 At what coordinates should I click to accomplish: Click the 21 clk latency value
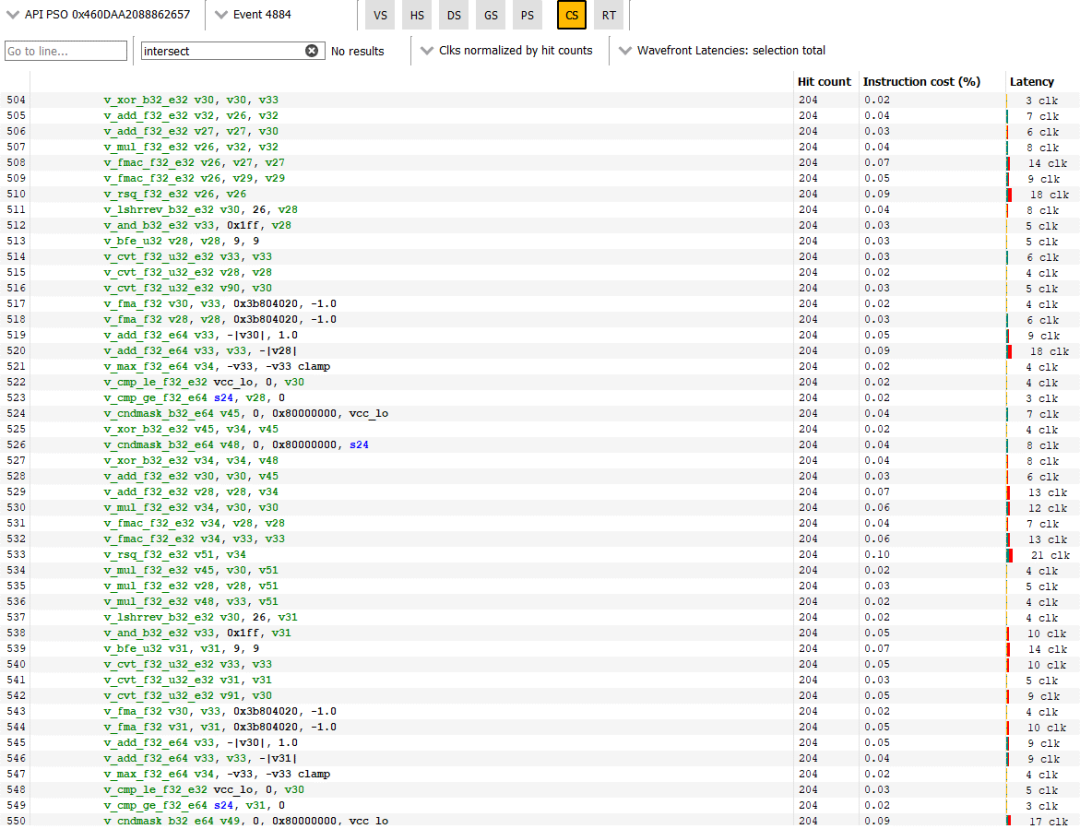coord(1050,555)
